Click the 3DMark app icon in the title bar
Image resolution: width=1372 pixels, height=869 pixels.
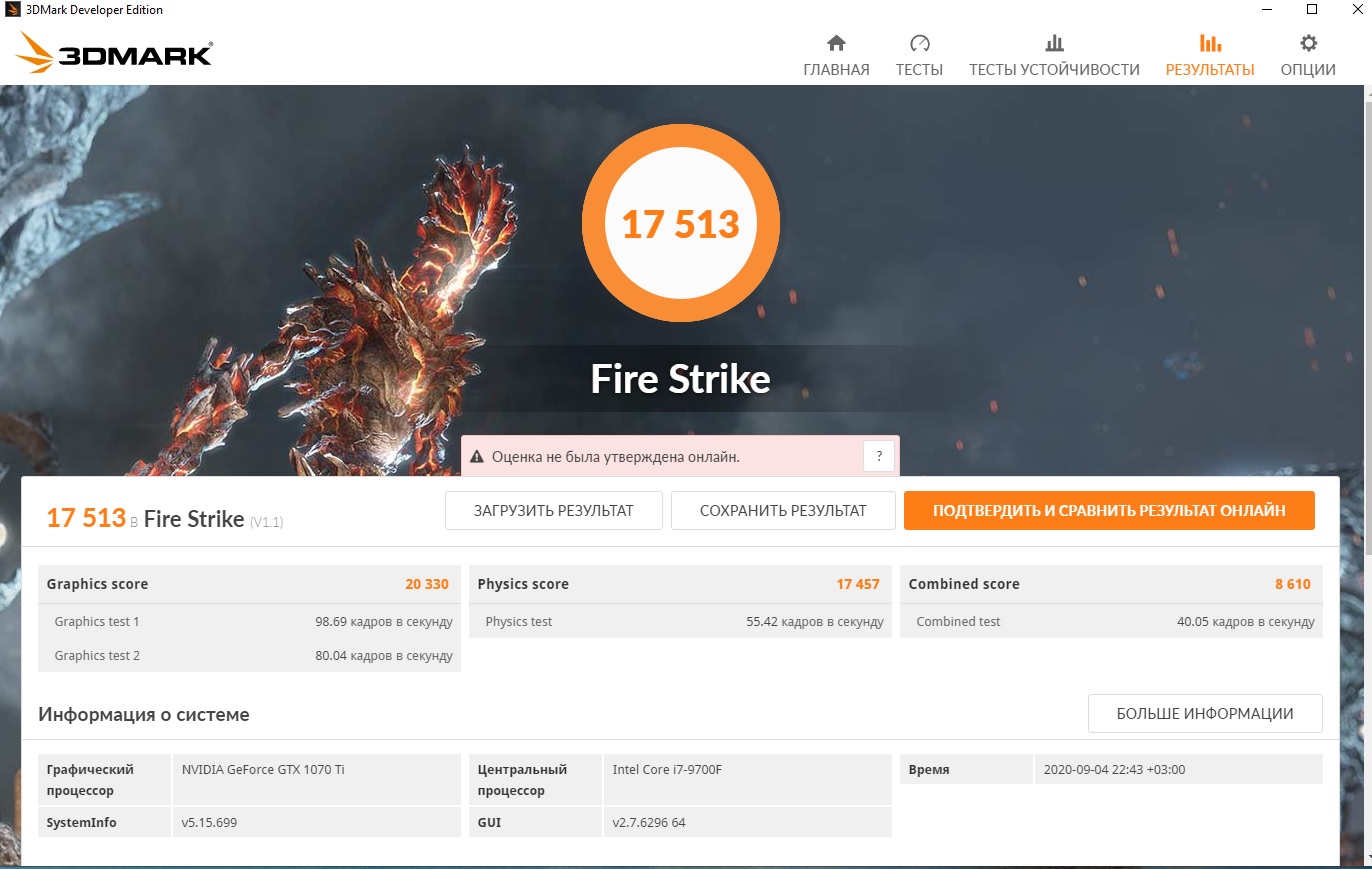coord(13,10)
